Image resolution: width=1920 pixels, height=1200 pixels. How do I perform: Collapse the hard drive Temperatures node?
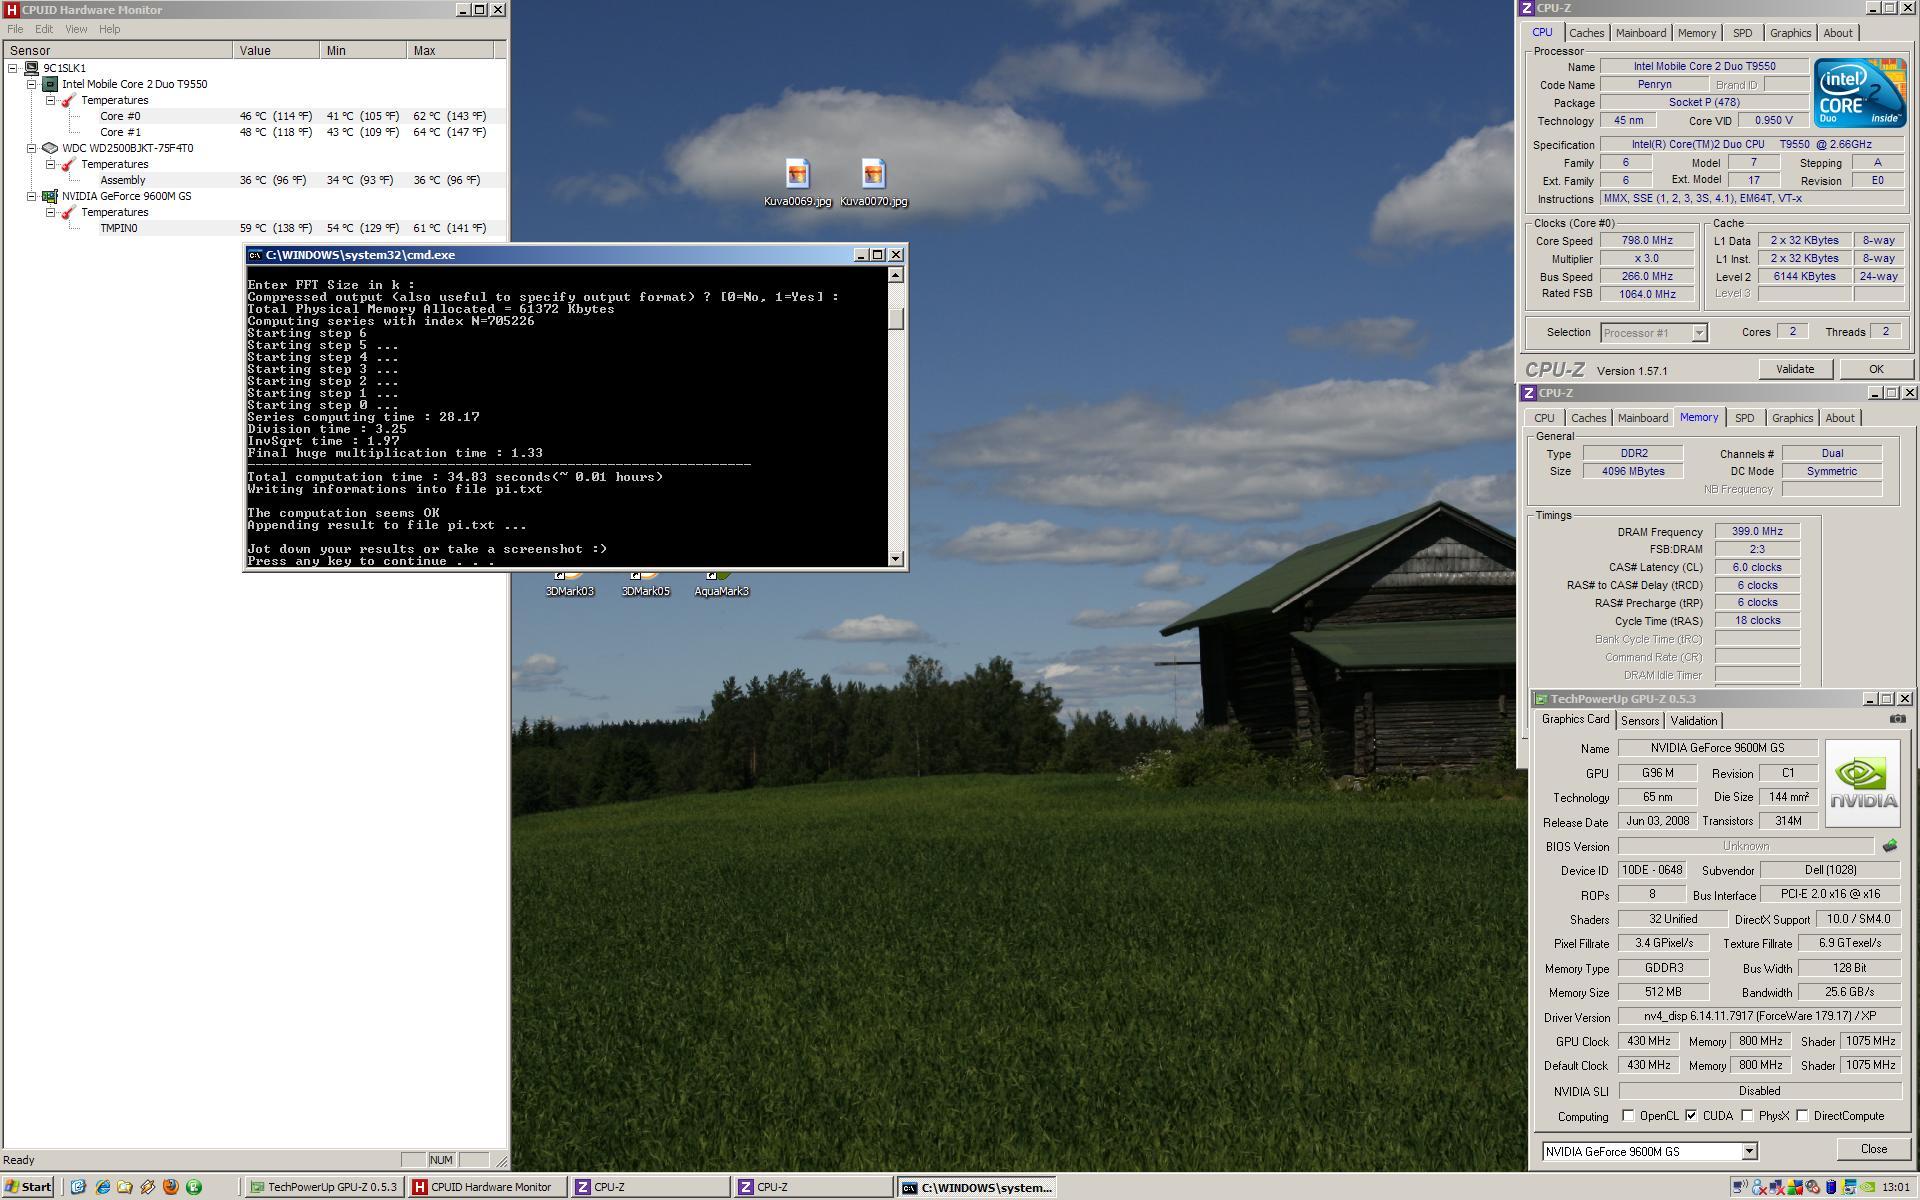50,164
